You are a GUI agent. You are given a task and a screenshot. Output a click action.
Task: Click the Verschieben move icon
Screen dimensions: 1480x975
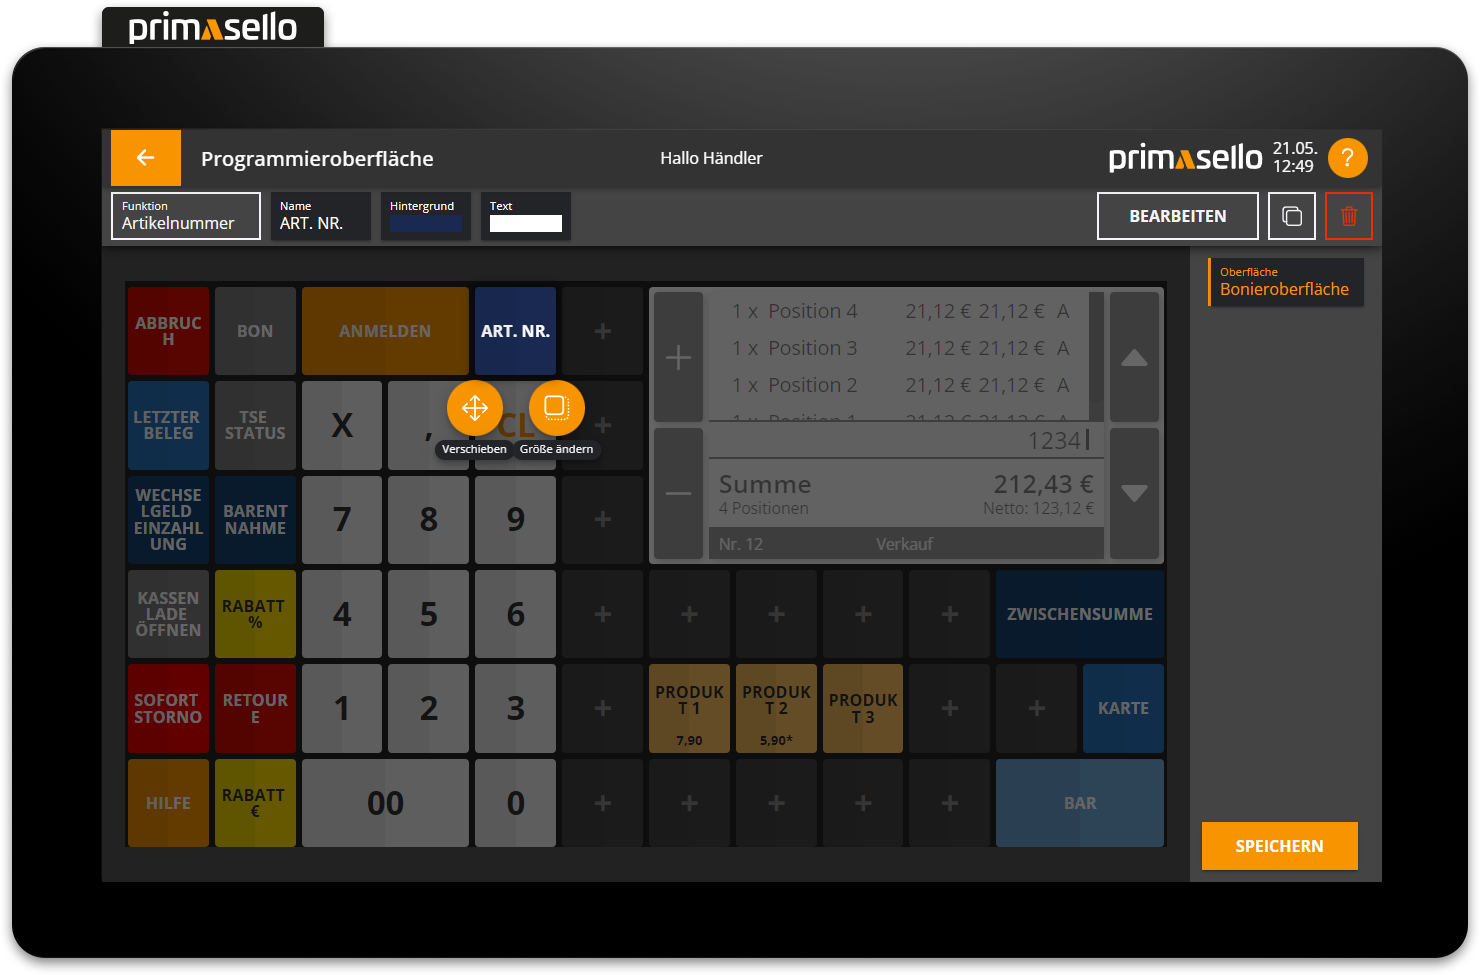coord(475,408)
